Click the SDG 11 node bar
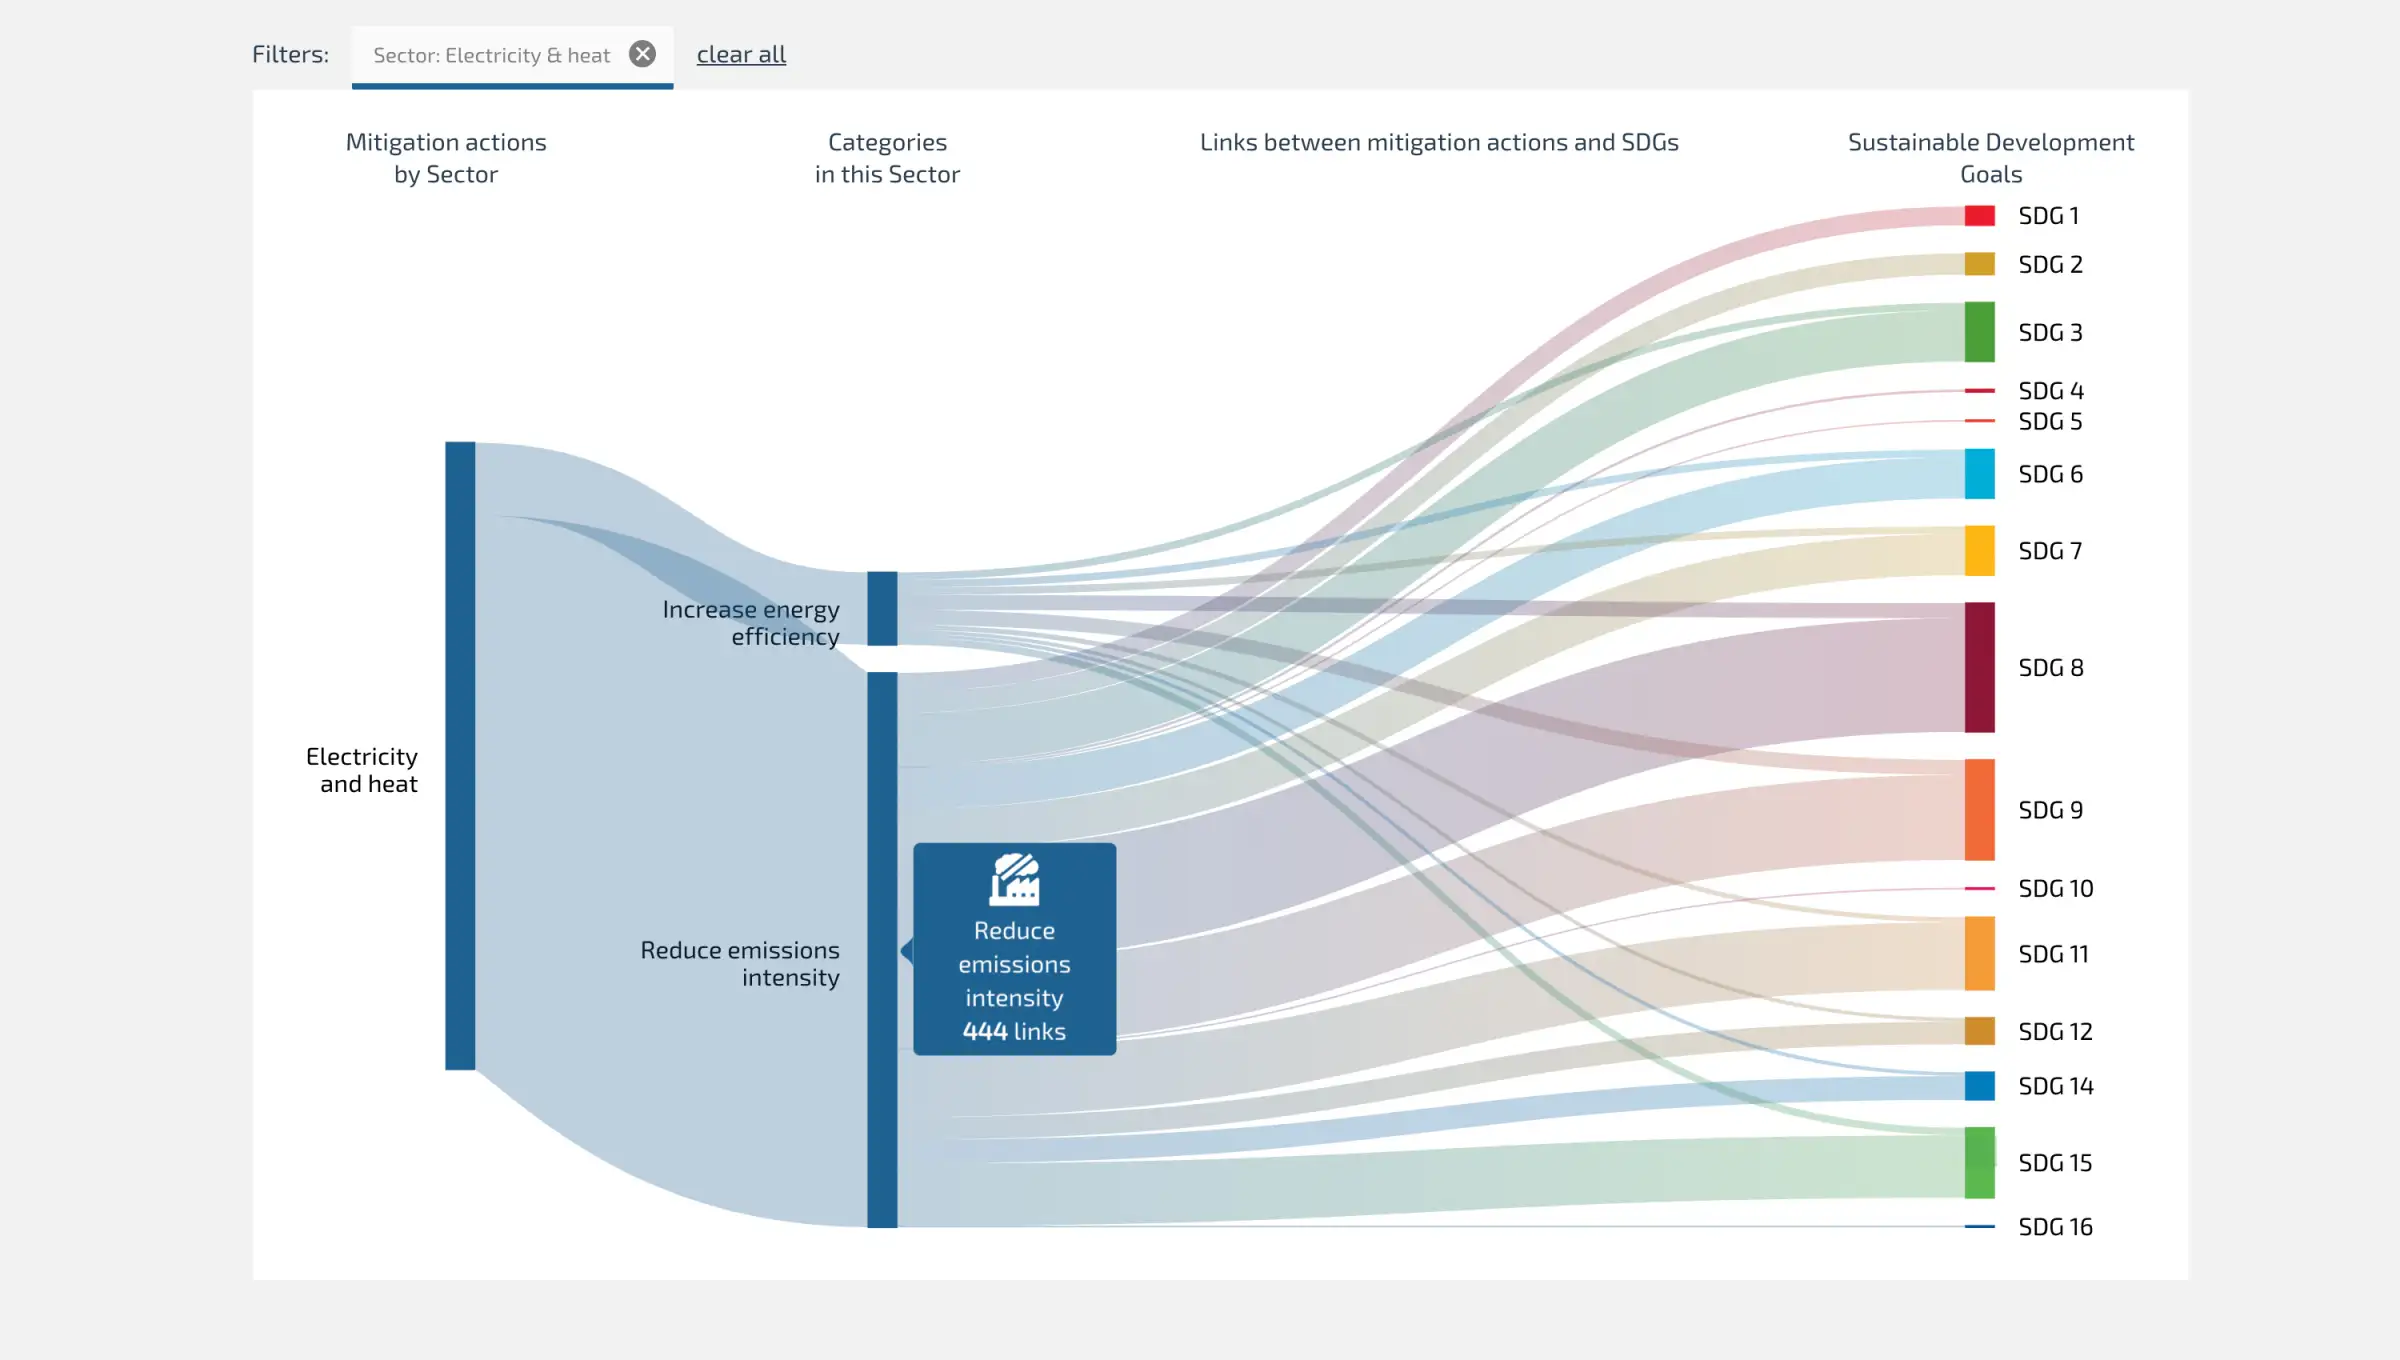Screen dimensions: 2400x1360 coord(1979,954)
